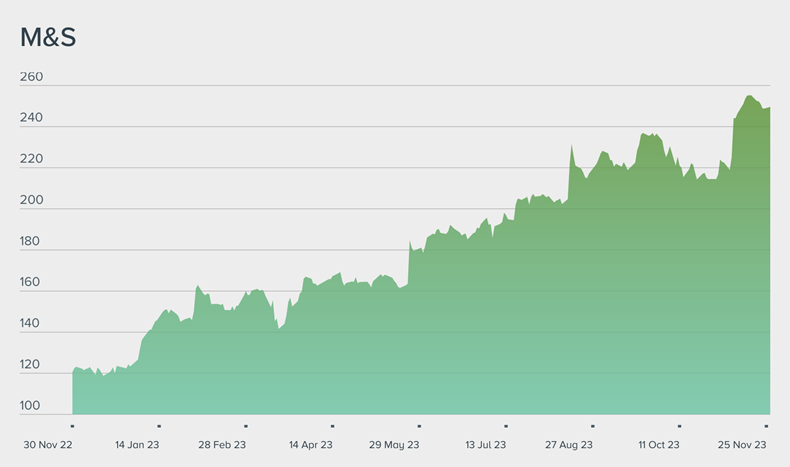Select the 240 price axis label
Viewport: 790px width, 467px height.
31,118
